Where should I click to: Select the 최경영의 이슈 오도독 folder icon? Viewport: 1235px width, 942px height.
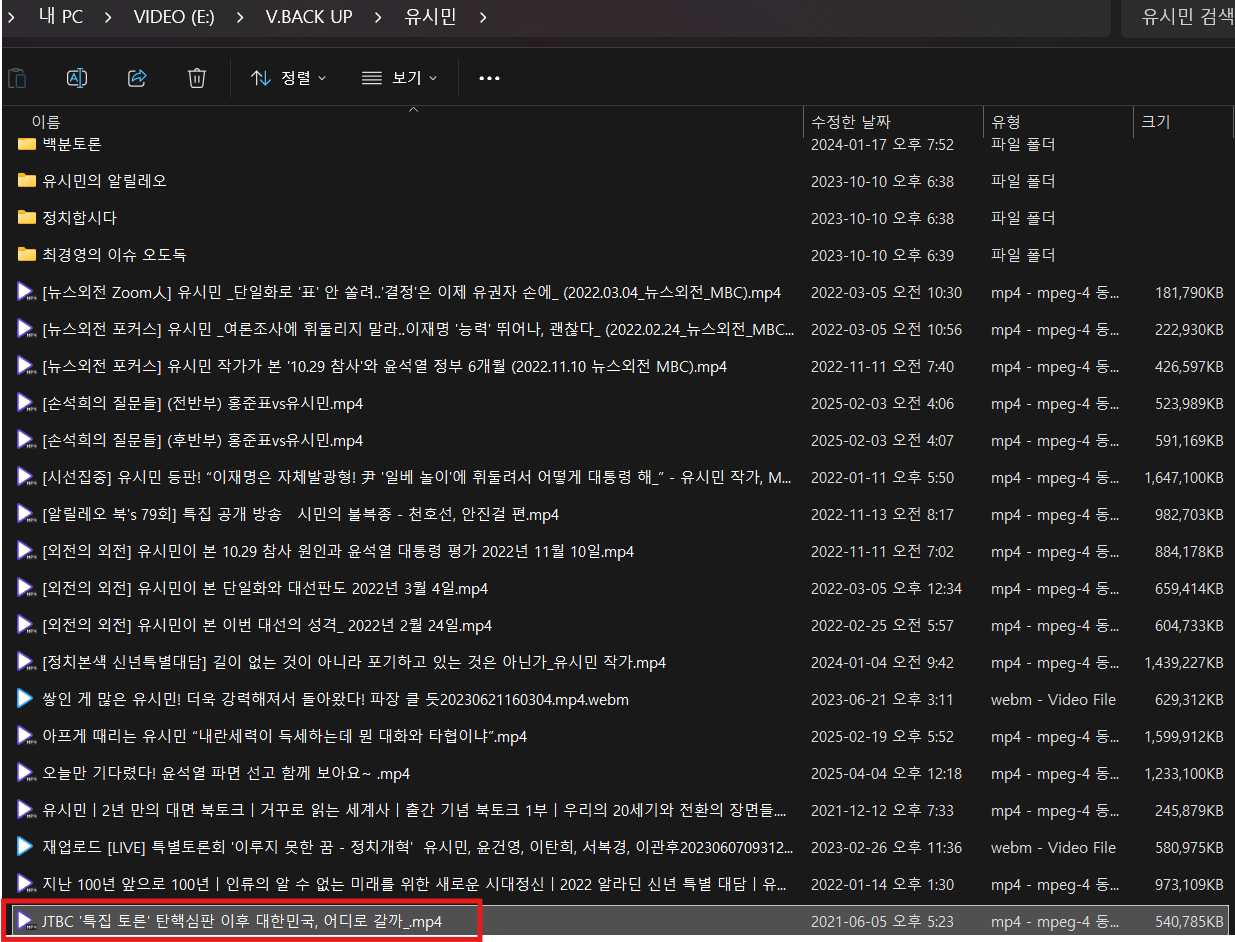pos(27,255)
